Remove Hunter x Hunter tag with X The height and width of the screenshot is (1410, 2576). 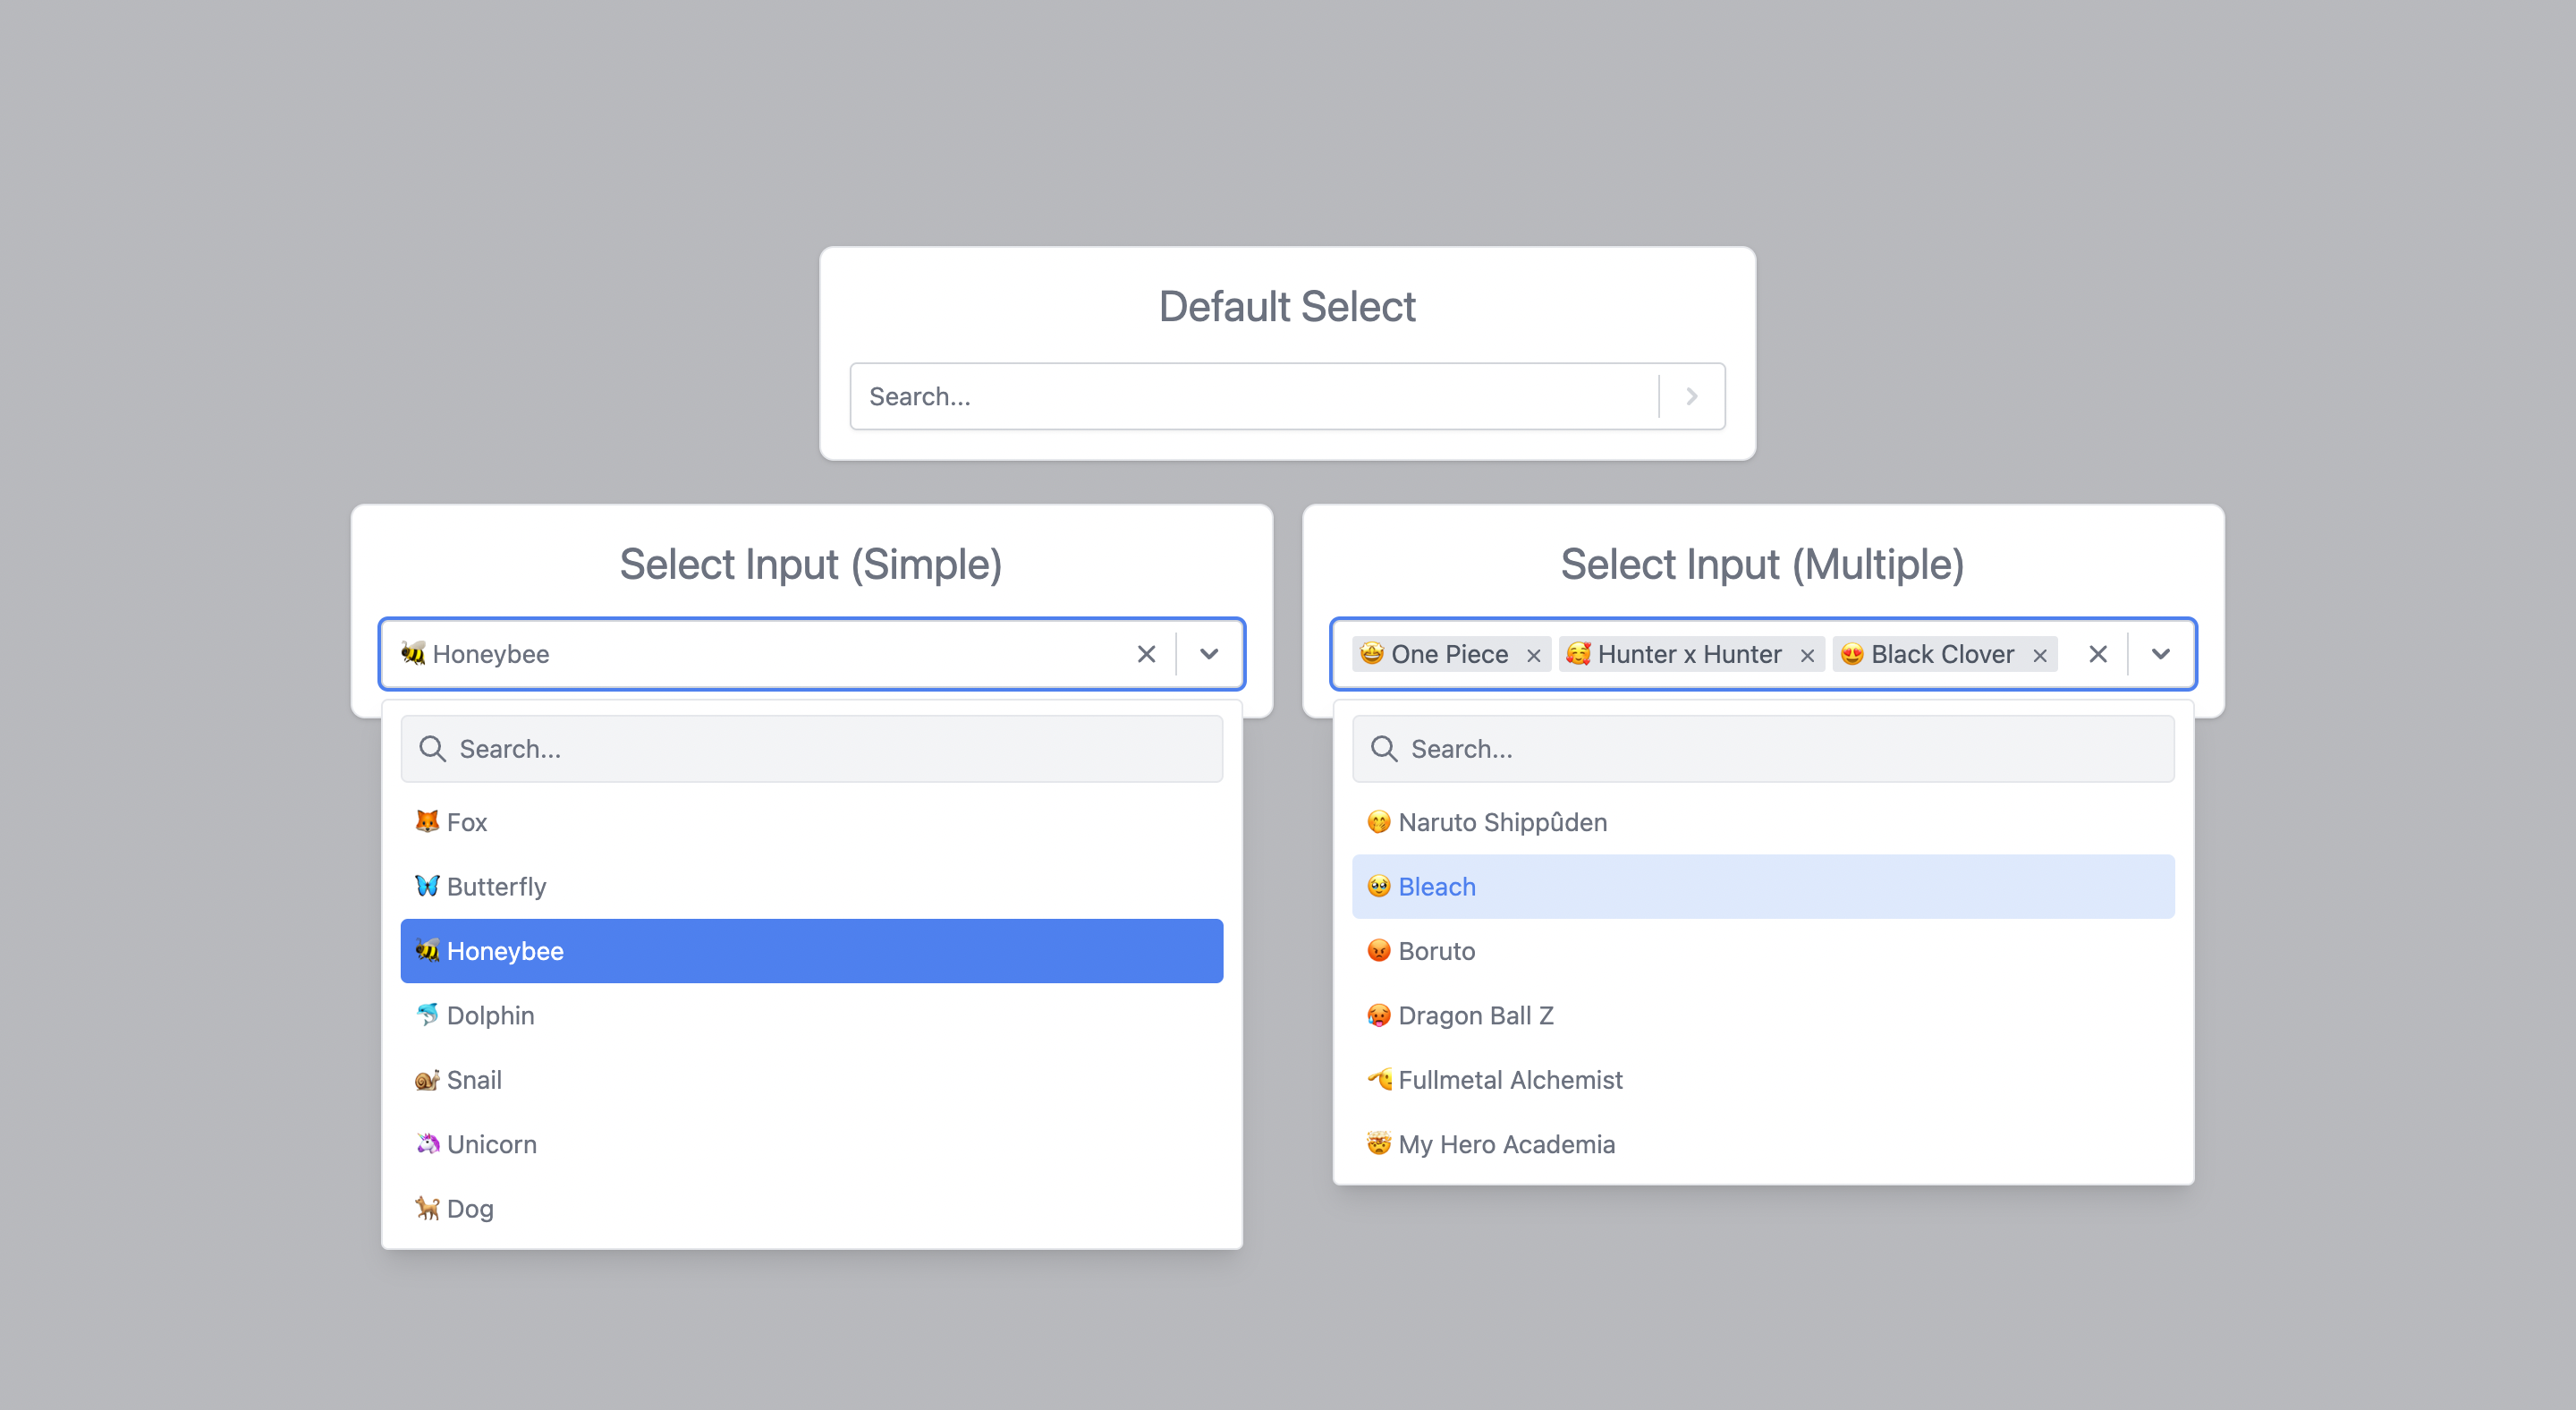coord(1807,655)
